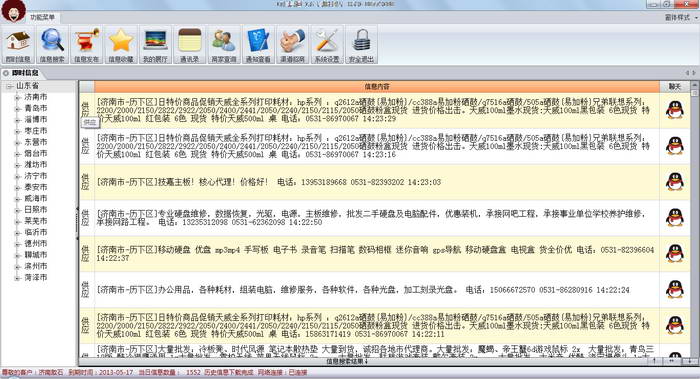Click 供应 label of 技嘉主板 message
This screenshot has height=379, width=700.
pyautogui.click(x=86, y=182)
